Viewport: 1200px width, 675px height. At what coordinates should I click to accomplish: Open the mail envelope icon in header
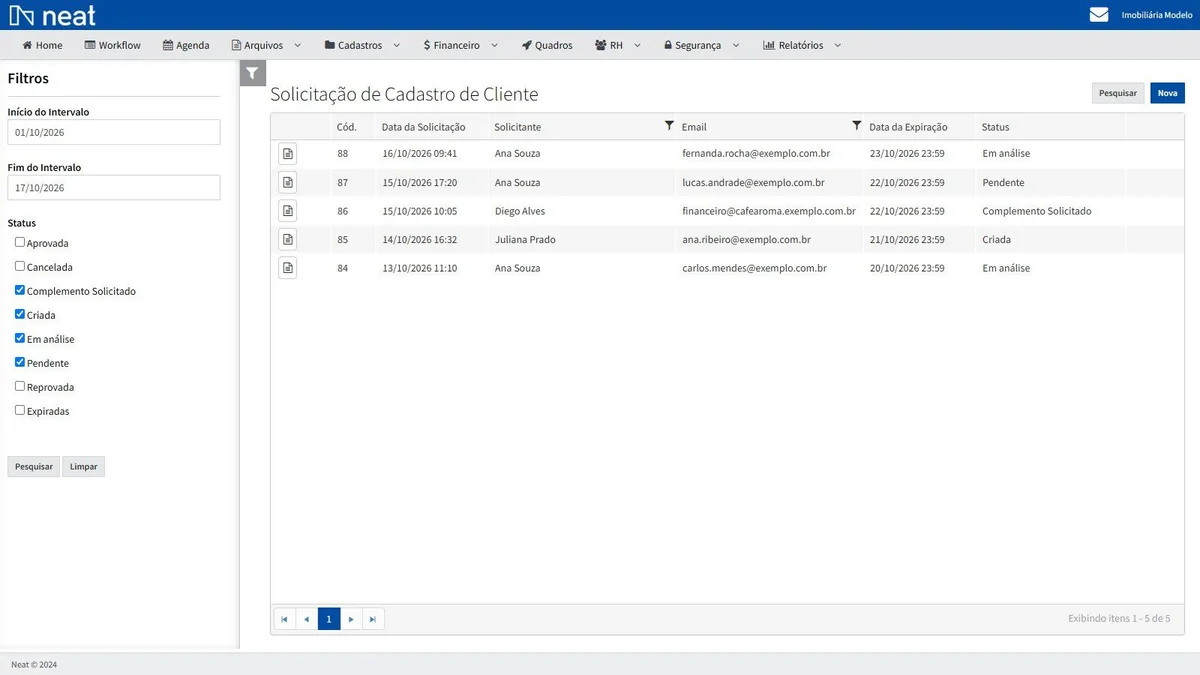click(x=1099, y=15)
